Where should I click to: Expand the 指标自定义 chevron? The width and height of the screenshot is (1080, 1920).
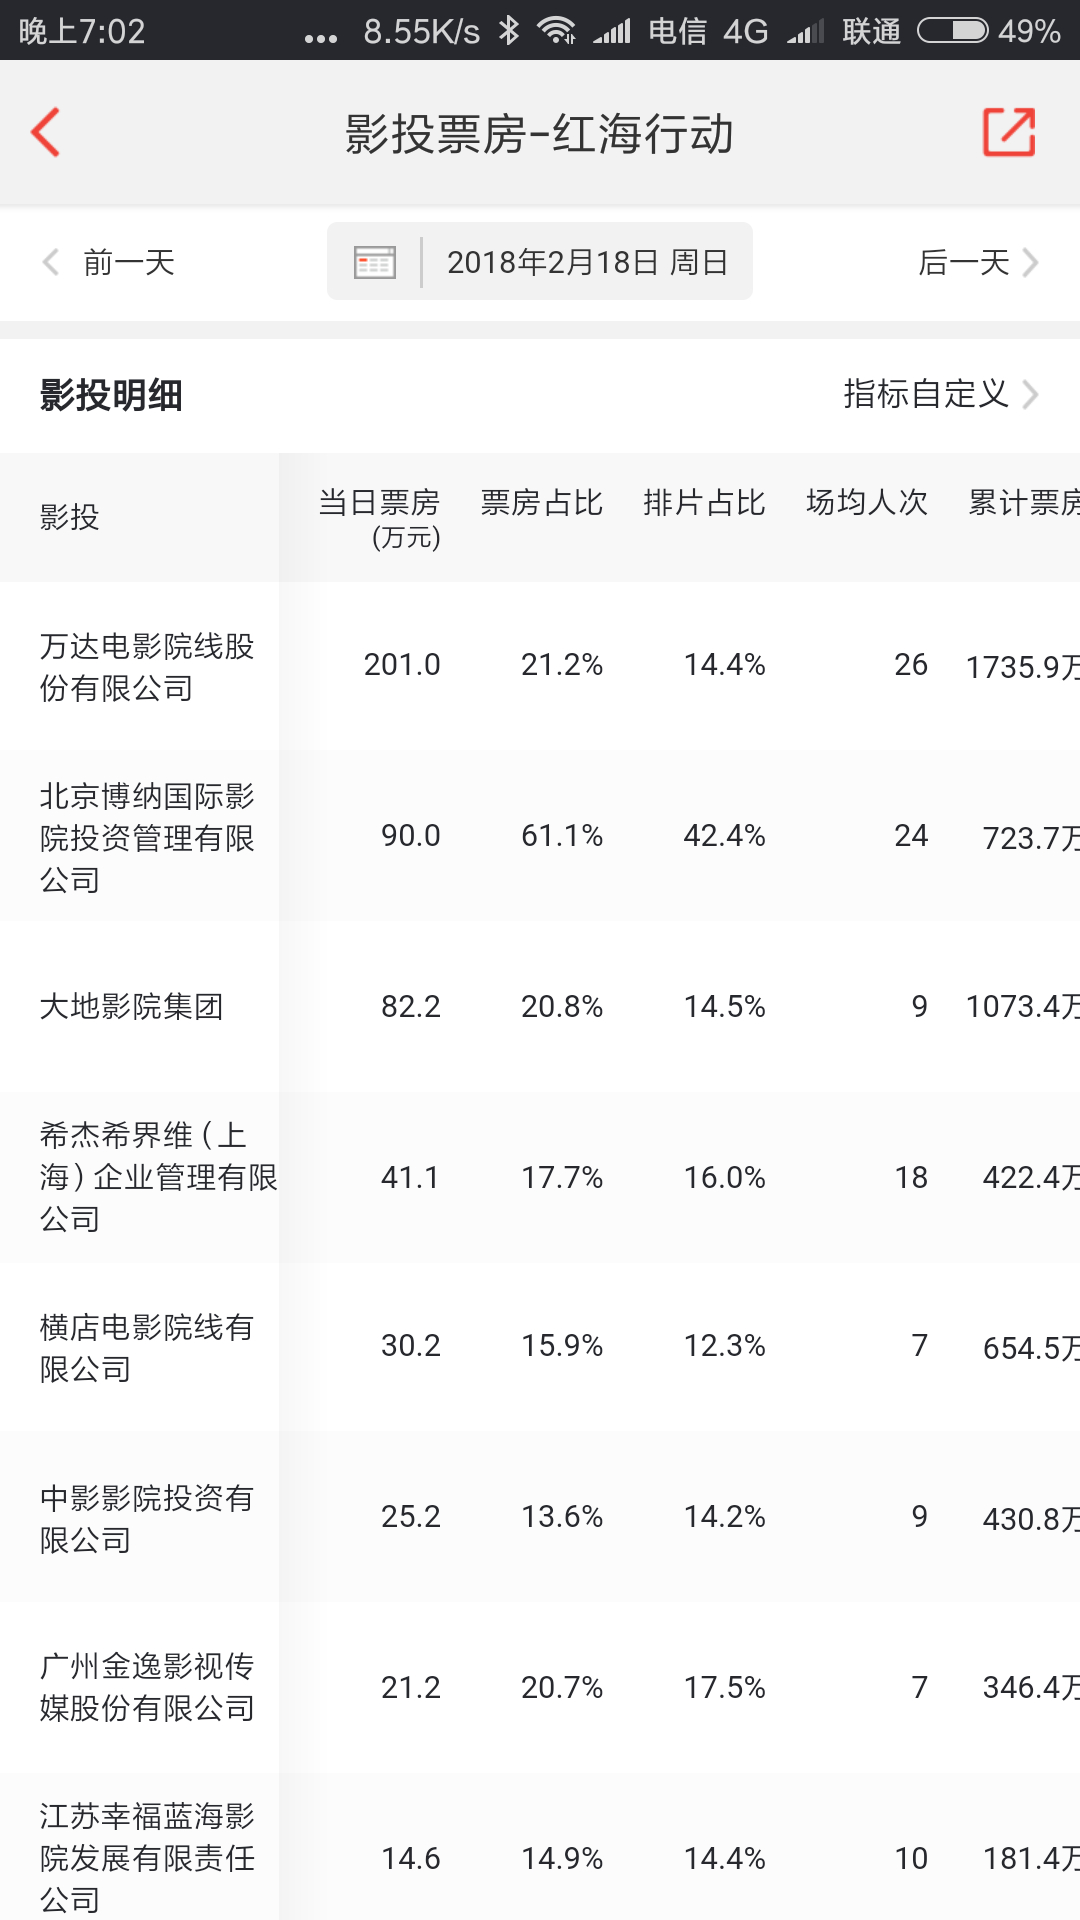[x=1031, y=394]
